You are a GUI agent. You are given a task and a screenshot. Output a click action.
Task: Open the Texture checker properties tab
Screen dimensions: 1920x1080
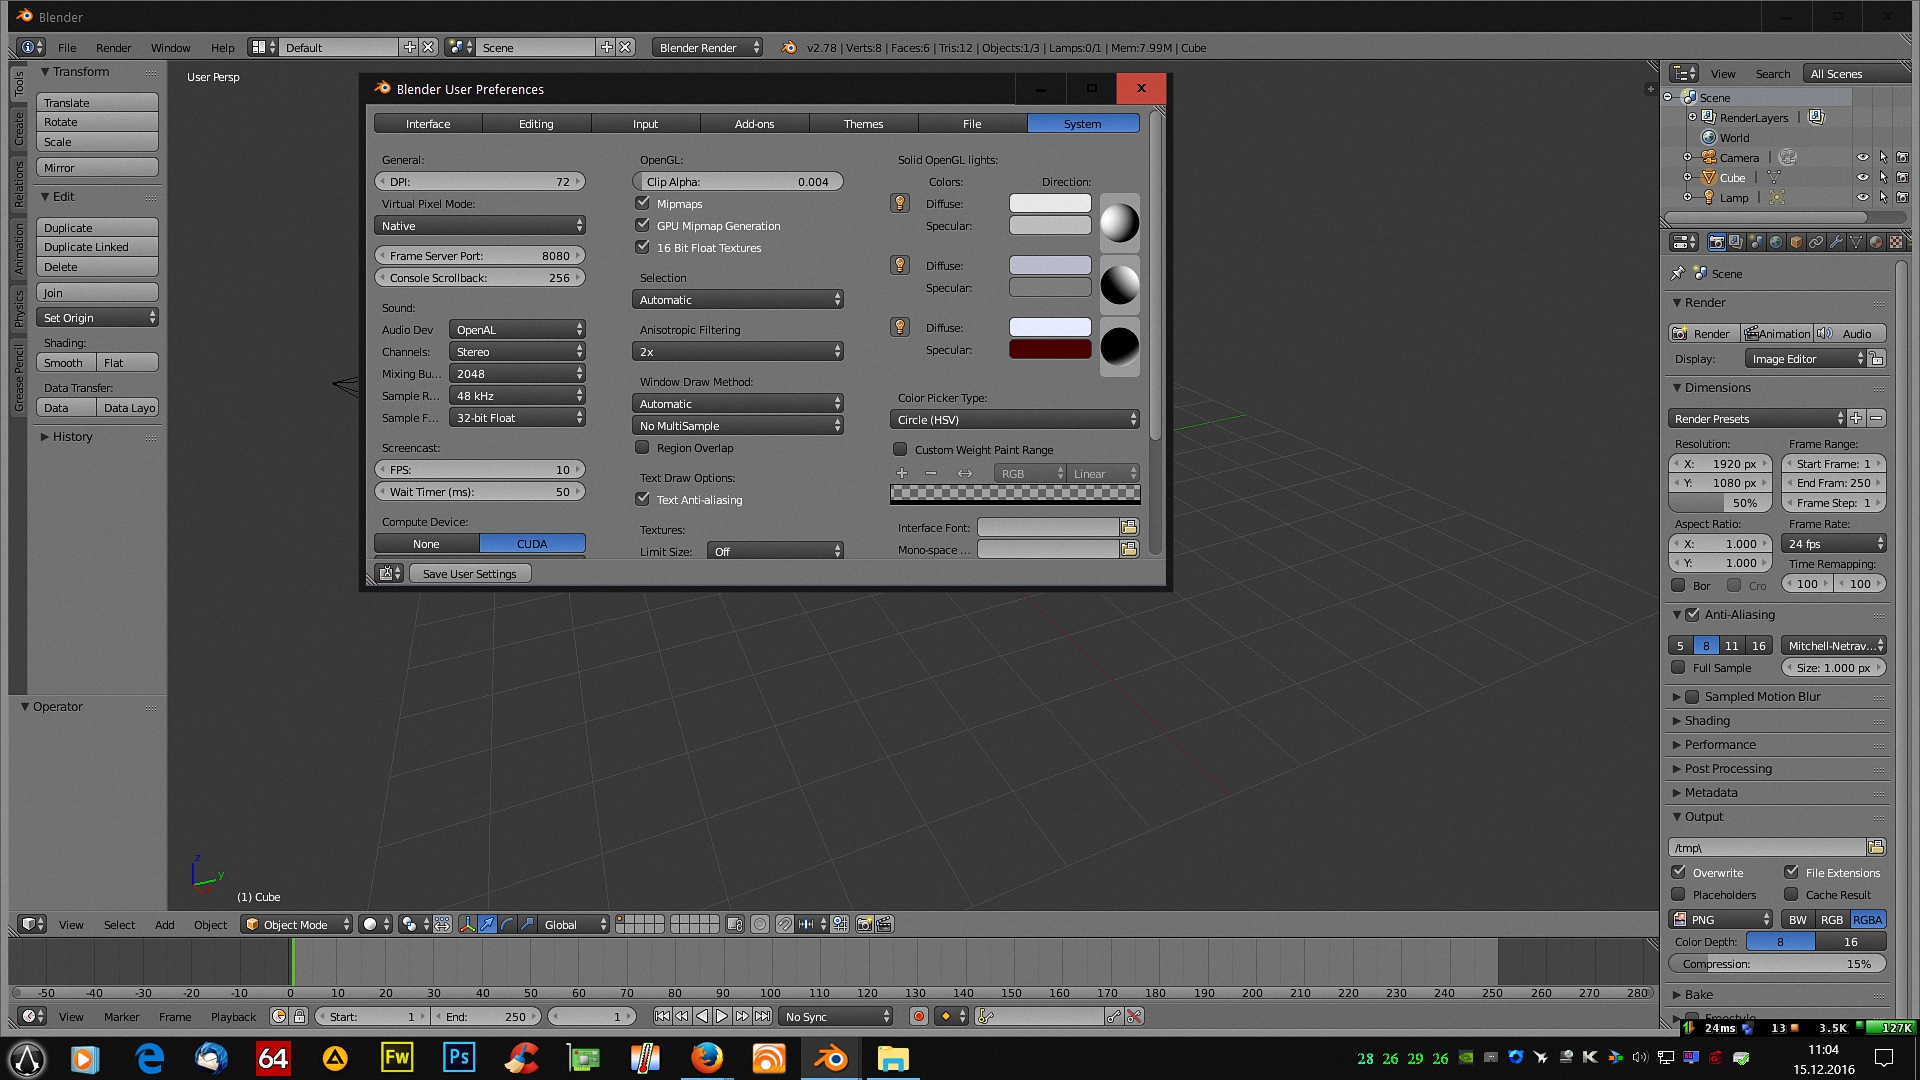(x=1896, y=242)
